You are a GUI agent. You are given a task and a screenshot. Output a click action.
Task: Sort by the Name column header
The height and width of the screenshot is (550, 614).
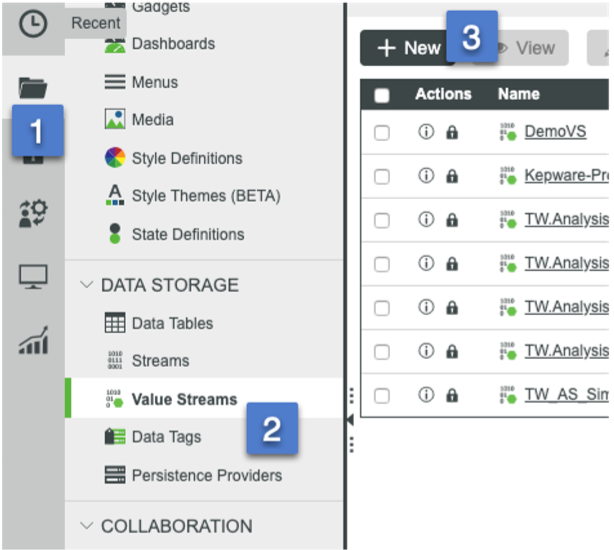coord(519,94)
